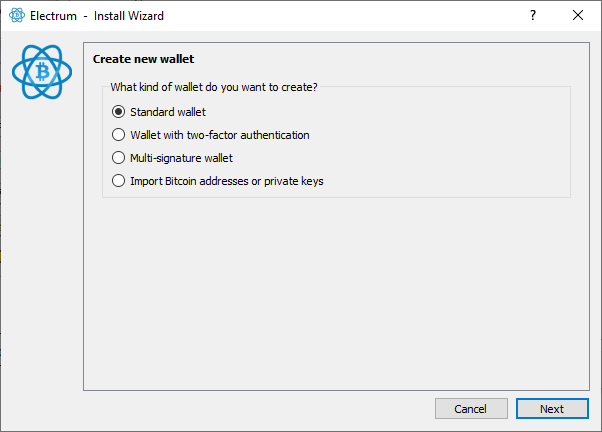Image resolution: width=602 pixels, height=432 pixels.
Task: Close the Install Wizard window
Action: 578,15
